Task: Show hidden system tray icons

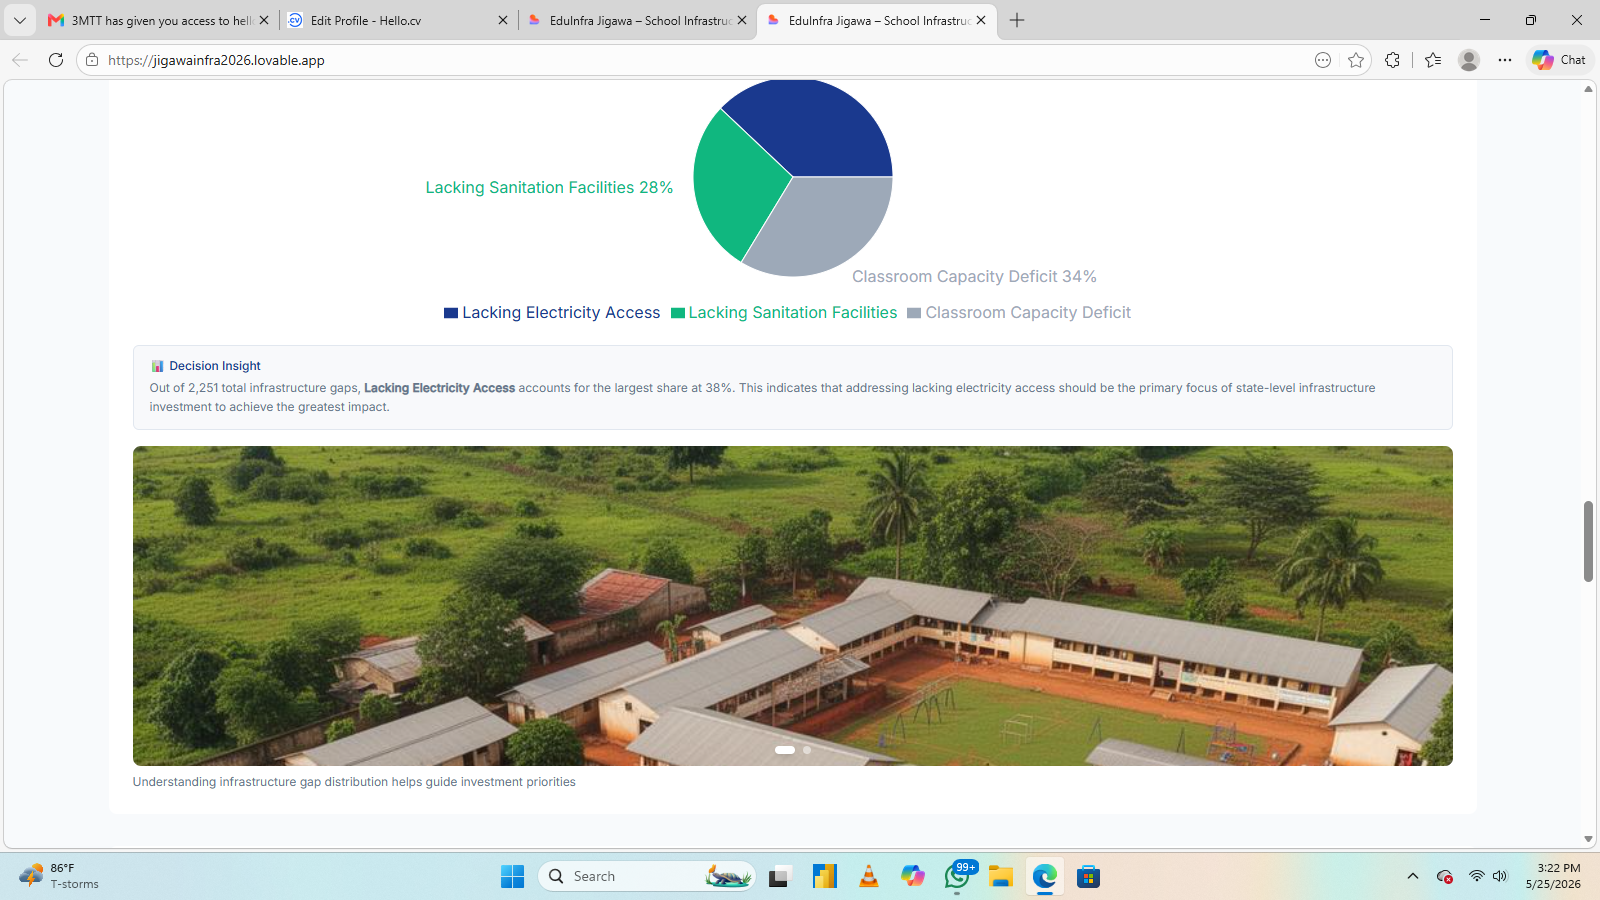Action: [1413, 877]
